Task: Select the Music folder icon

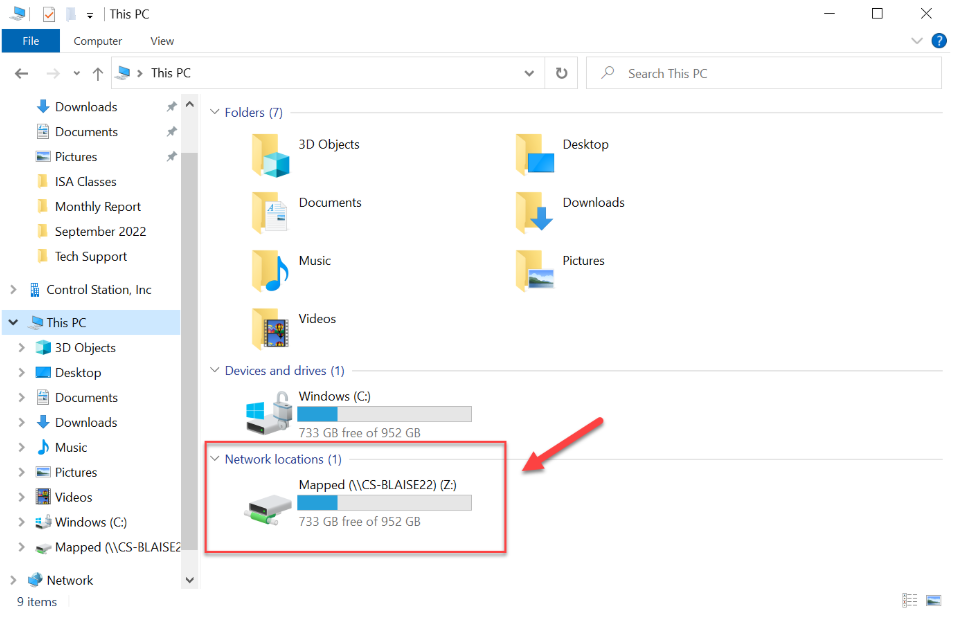Action: [x=270, y=271]
